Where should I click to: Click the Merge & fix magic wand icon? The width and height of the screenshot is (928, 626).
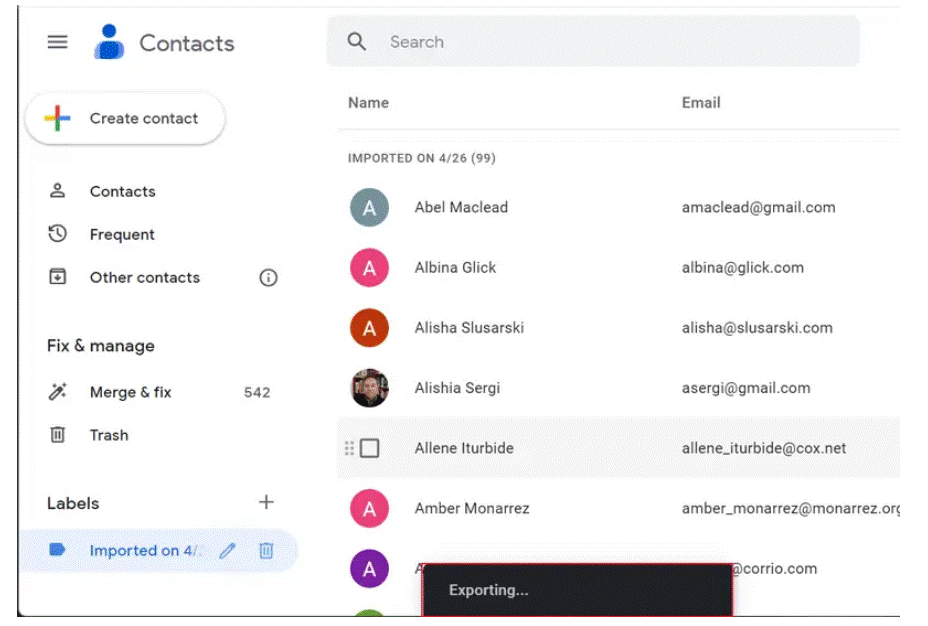[57, 392]
